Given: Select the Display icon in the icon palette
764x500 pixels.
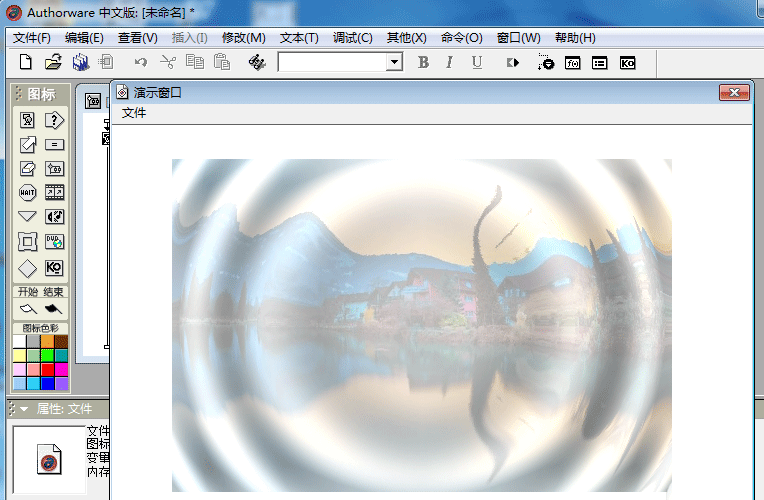Looking at the screenshot, I should click(x=28, y=120).
